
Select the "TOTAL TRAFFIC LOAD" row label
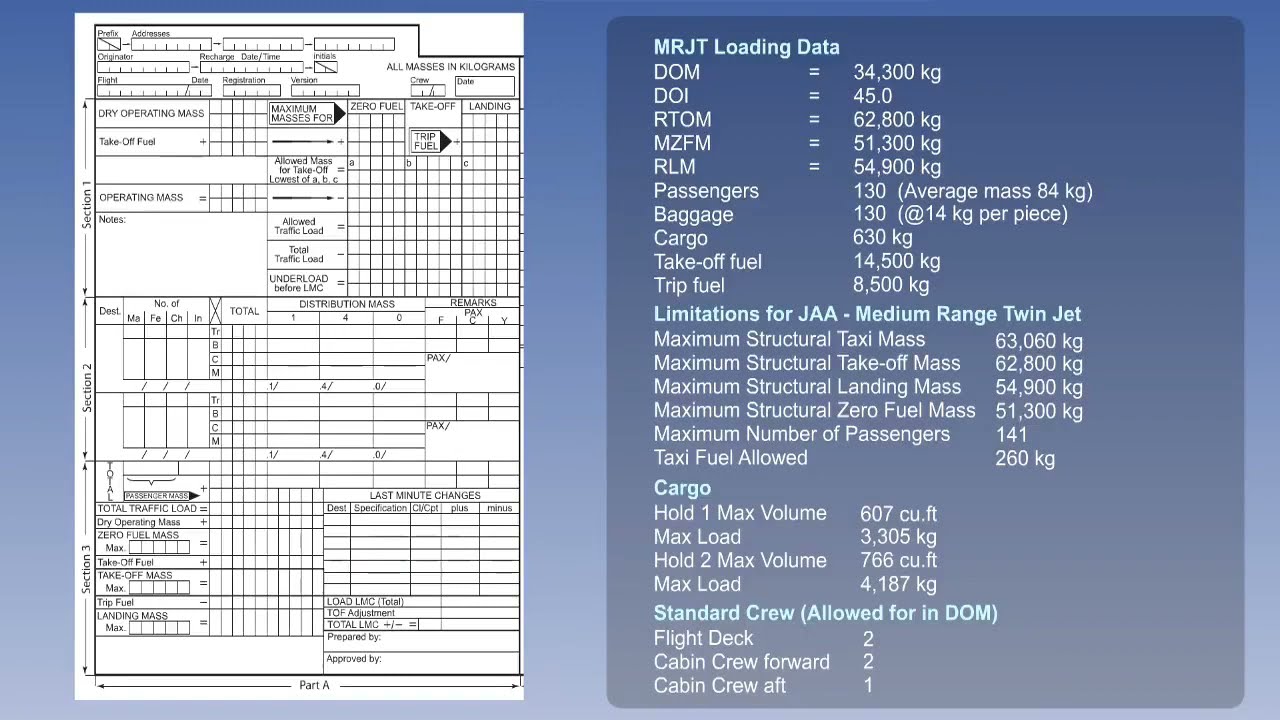pos(148,509)
